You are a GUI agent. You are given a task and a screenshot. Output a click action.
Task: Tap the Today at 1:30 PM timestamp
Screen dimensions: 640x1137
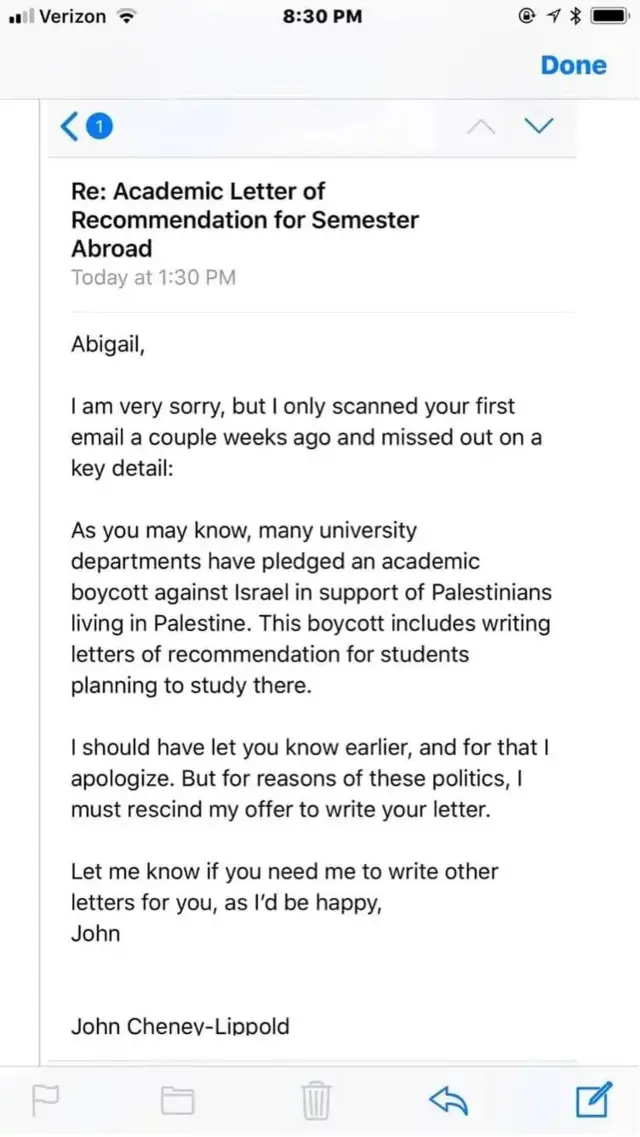coord(154,277)
